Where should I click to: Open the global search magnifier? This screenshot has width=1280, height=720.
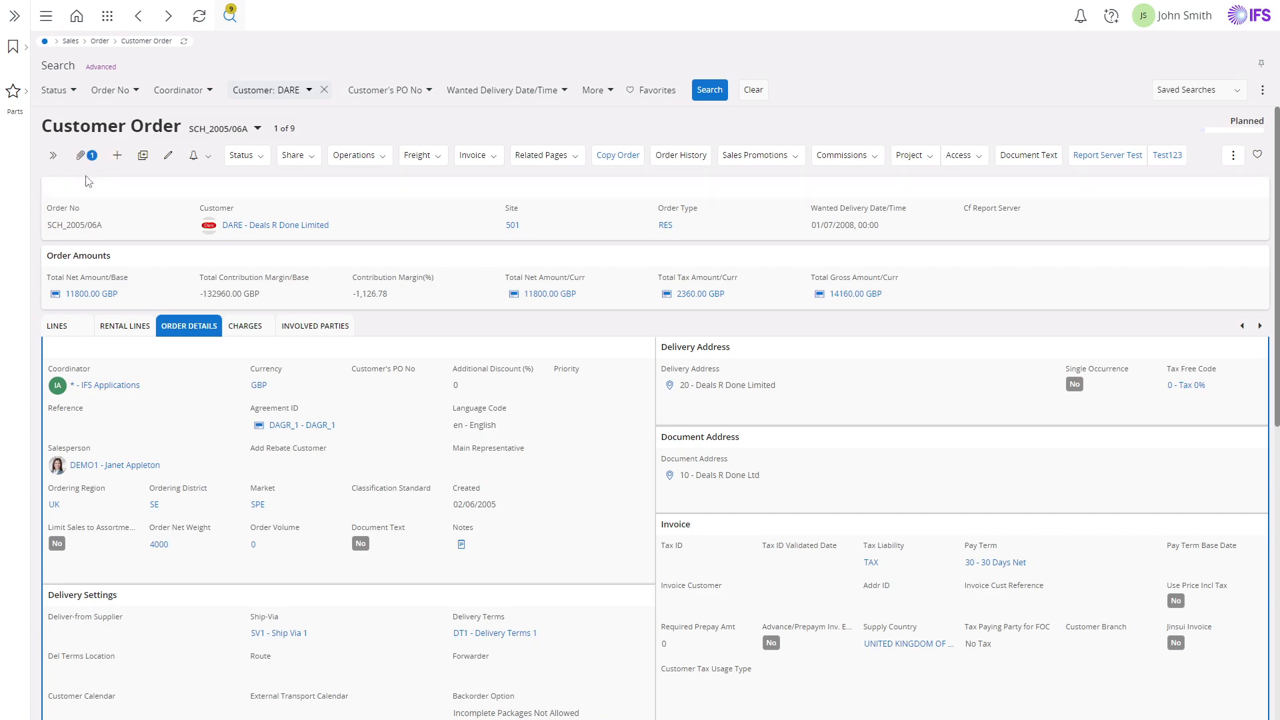(x=230, y=15)
